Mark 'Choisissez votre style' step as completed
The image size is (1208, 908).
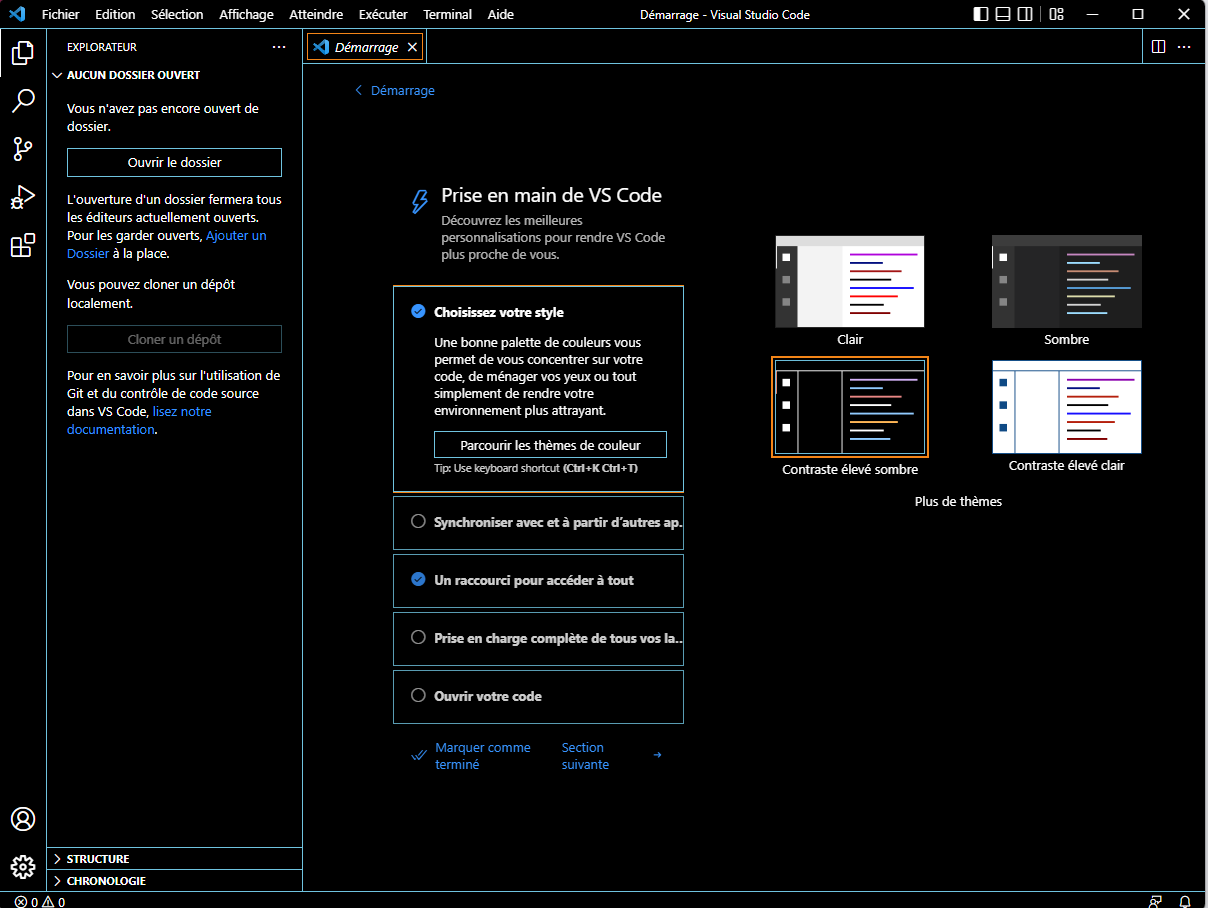coord(419,311)
